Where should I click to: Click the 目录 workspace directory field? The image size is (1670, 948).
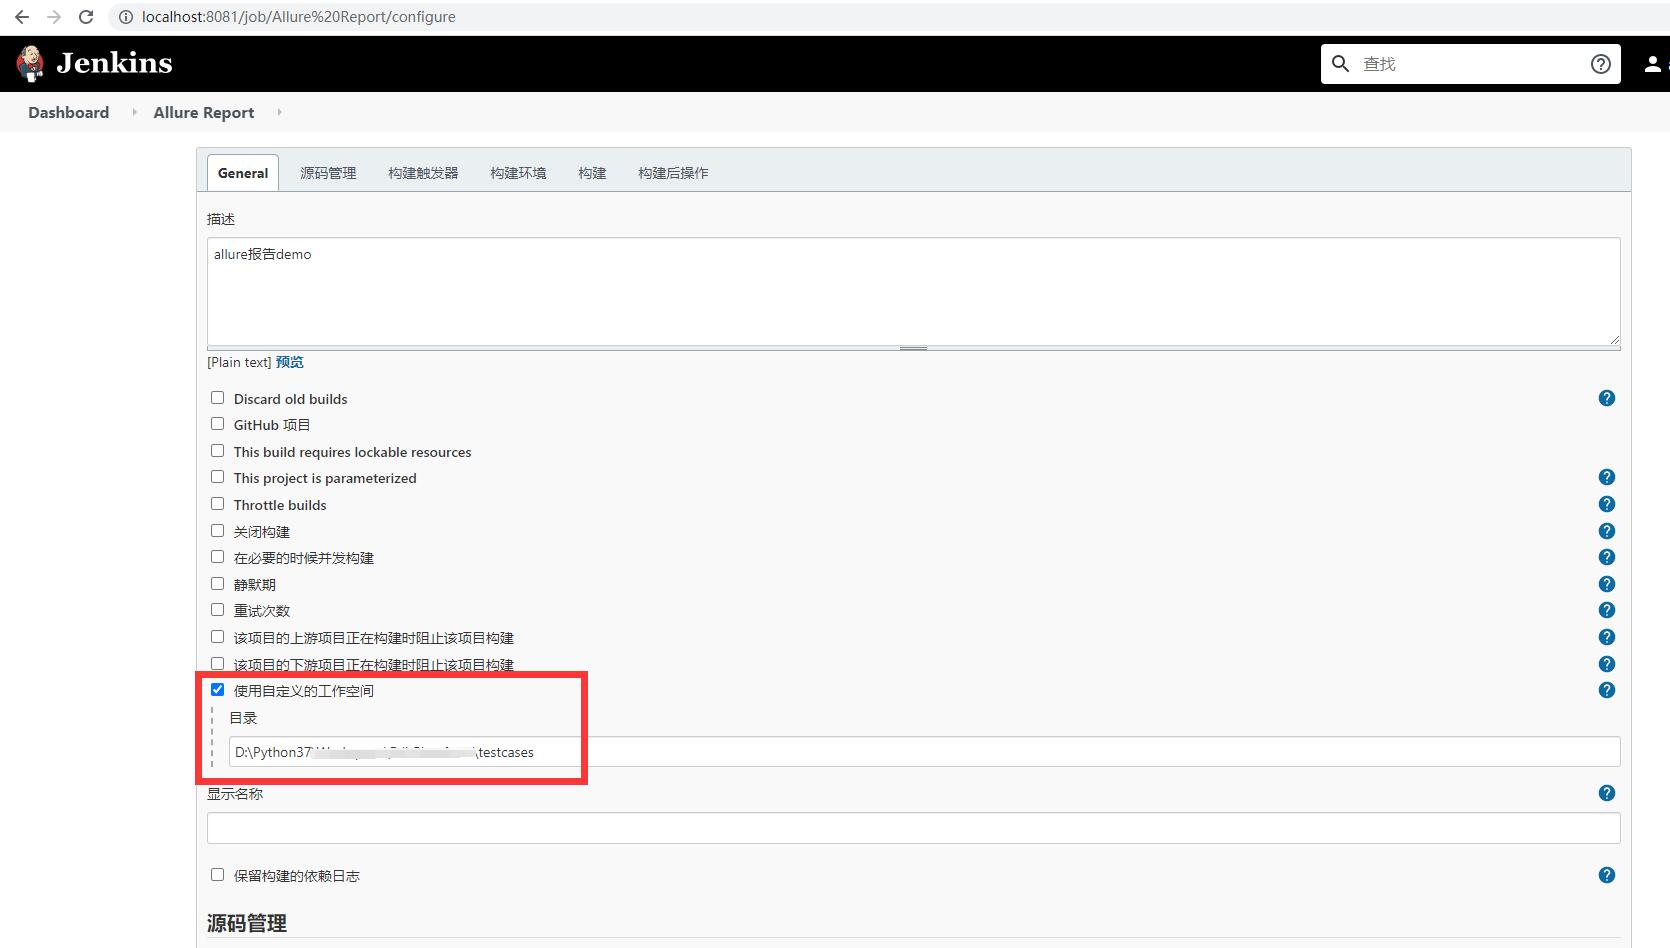pos(924,752)
